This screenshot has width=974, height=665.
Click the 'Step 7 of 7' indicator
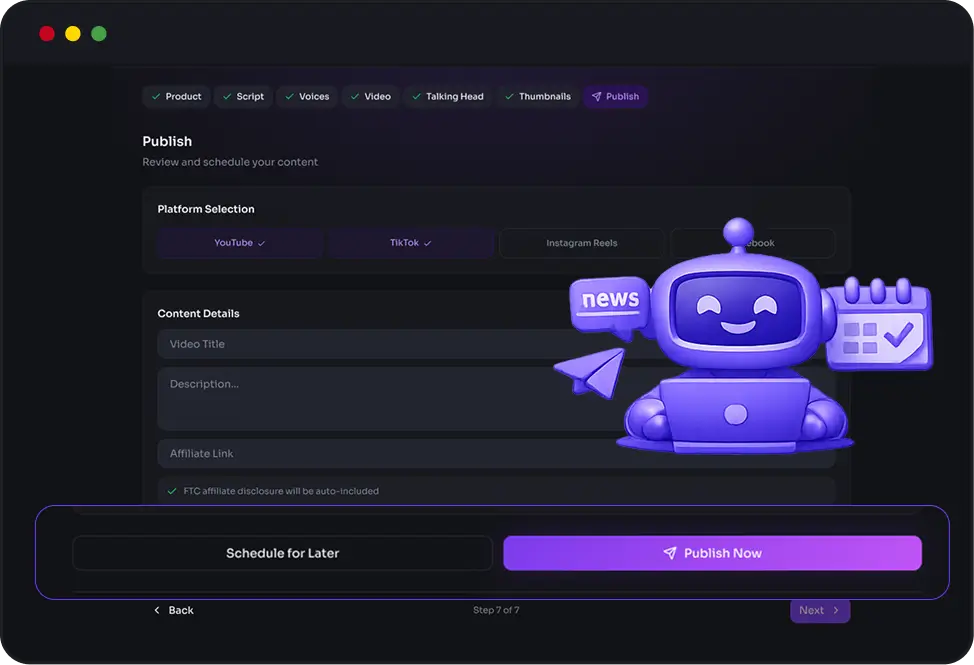click(x=496, y=610)
